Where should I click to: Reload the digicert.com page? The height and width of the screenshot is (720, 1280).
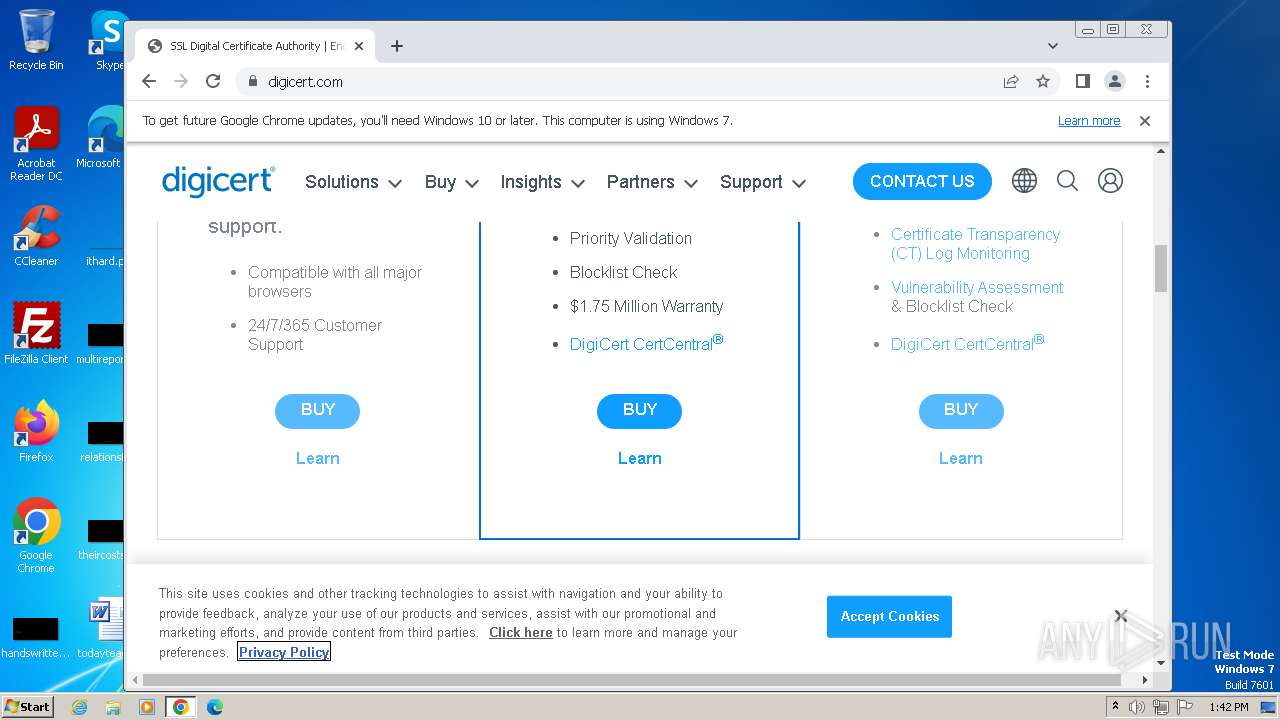[213, 81]
